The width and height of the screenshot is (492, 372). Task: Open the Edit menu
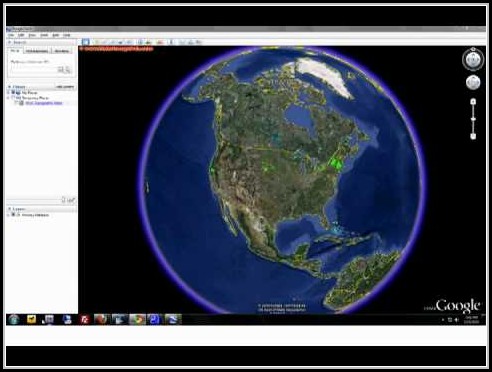click(21, 35)
